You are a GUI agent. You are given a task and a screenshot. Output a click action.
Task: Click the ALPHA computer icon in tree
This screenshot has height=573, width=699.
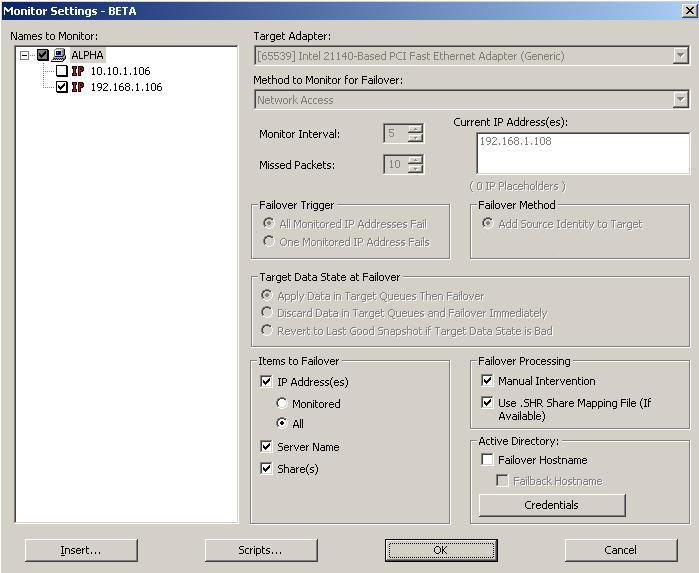pyautogui.click(x=60, y=56)
